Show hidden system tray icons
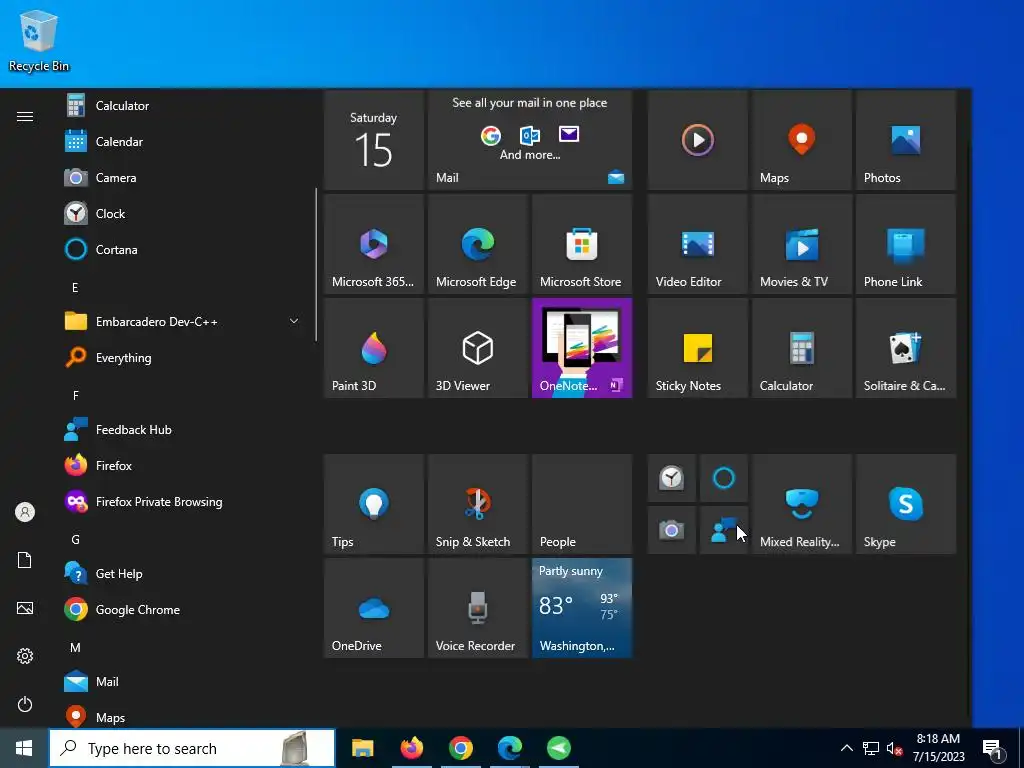The image size is (1024, 768). [846, 748]
